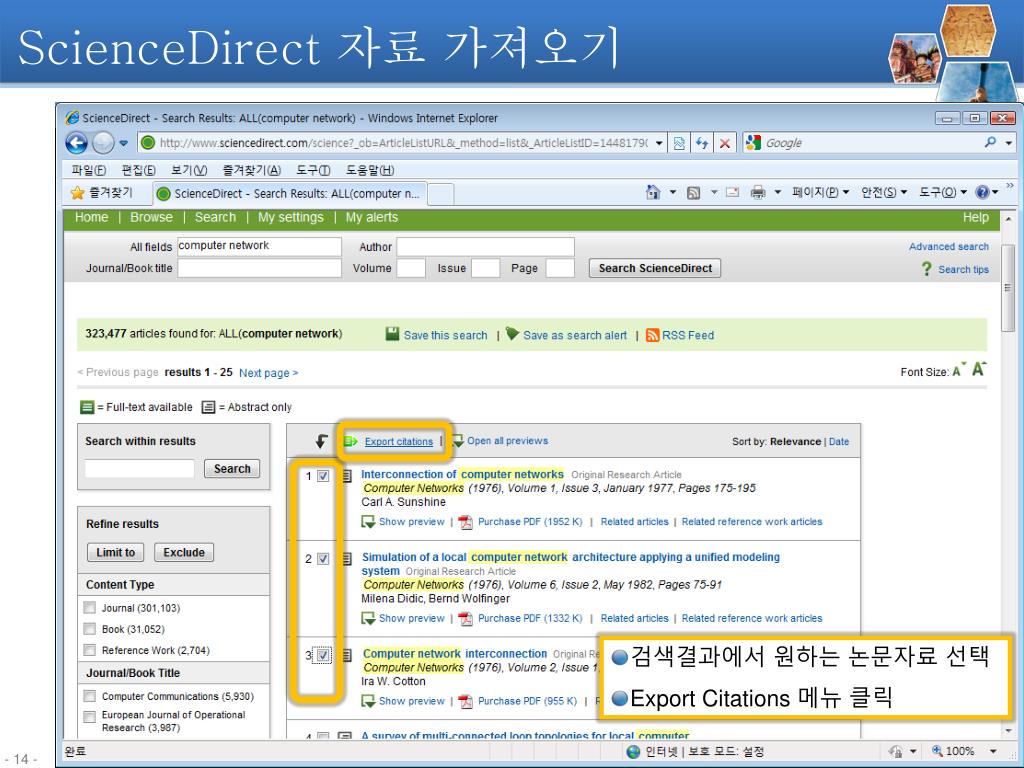The width and height of the screenshot is (1024, 768).
Task: Open the address bar URL dropdown
Action: 659,143
